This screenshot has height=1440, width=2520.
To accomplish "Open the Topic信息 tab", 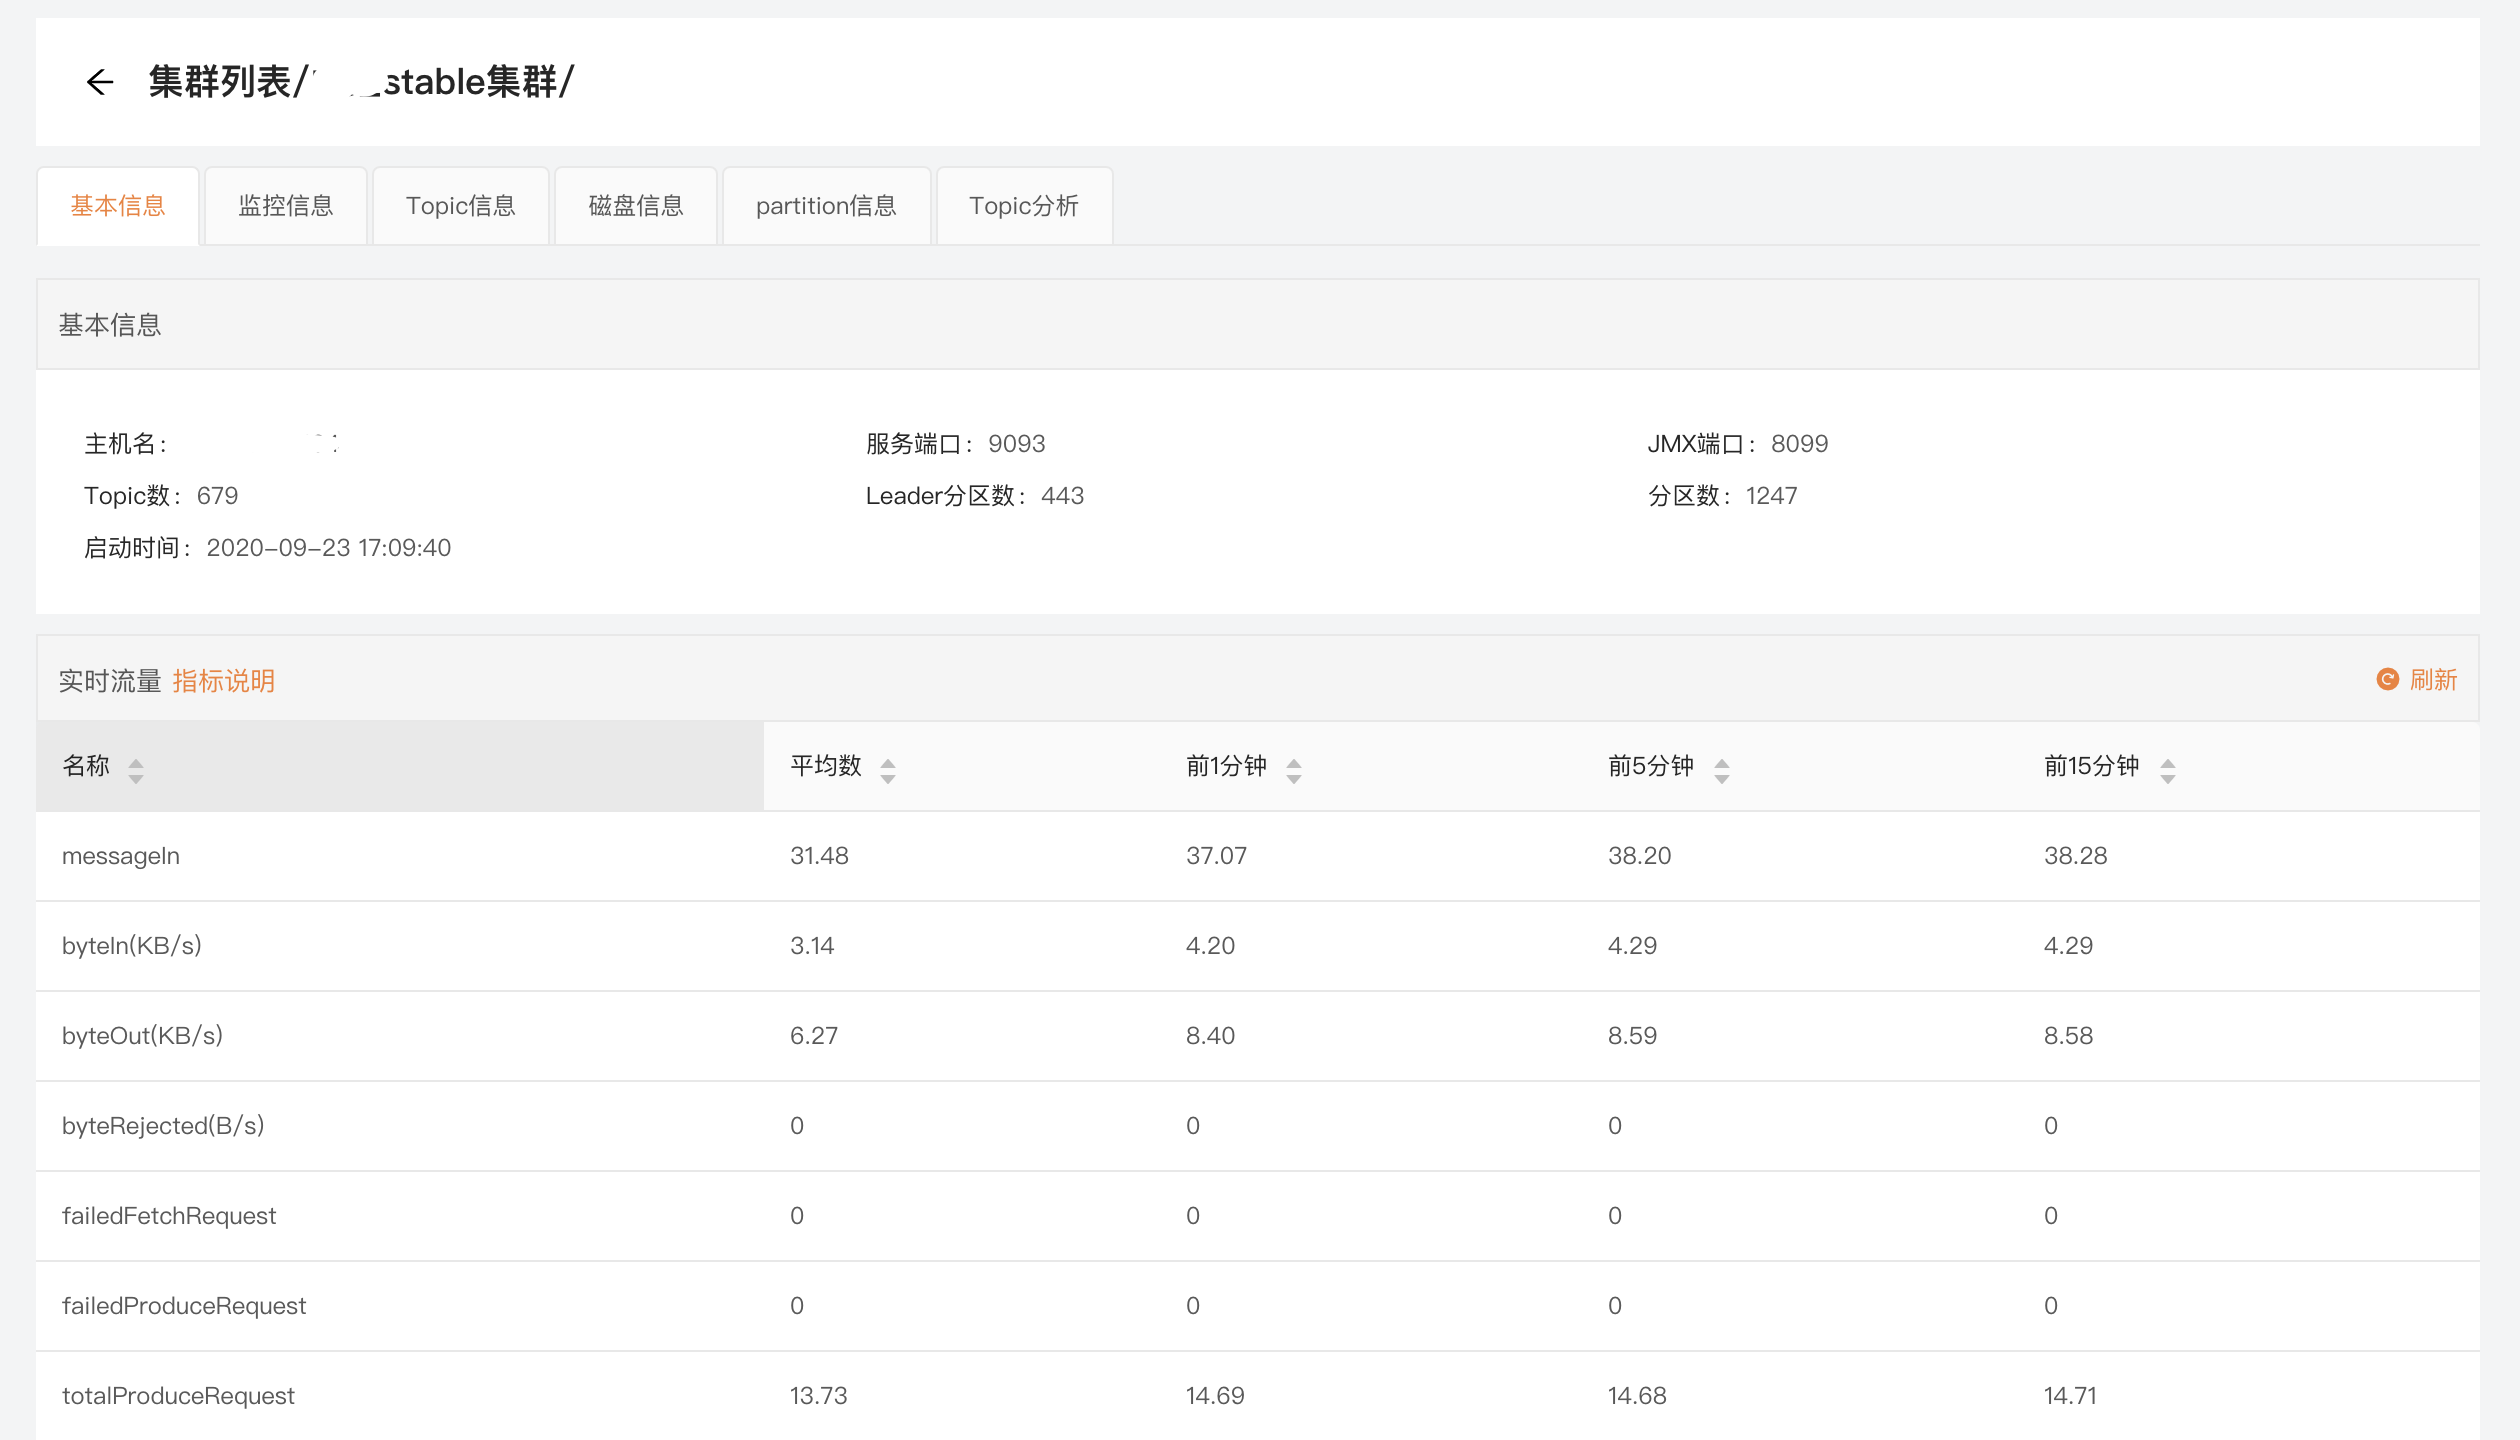I will [x=460, y=206].
